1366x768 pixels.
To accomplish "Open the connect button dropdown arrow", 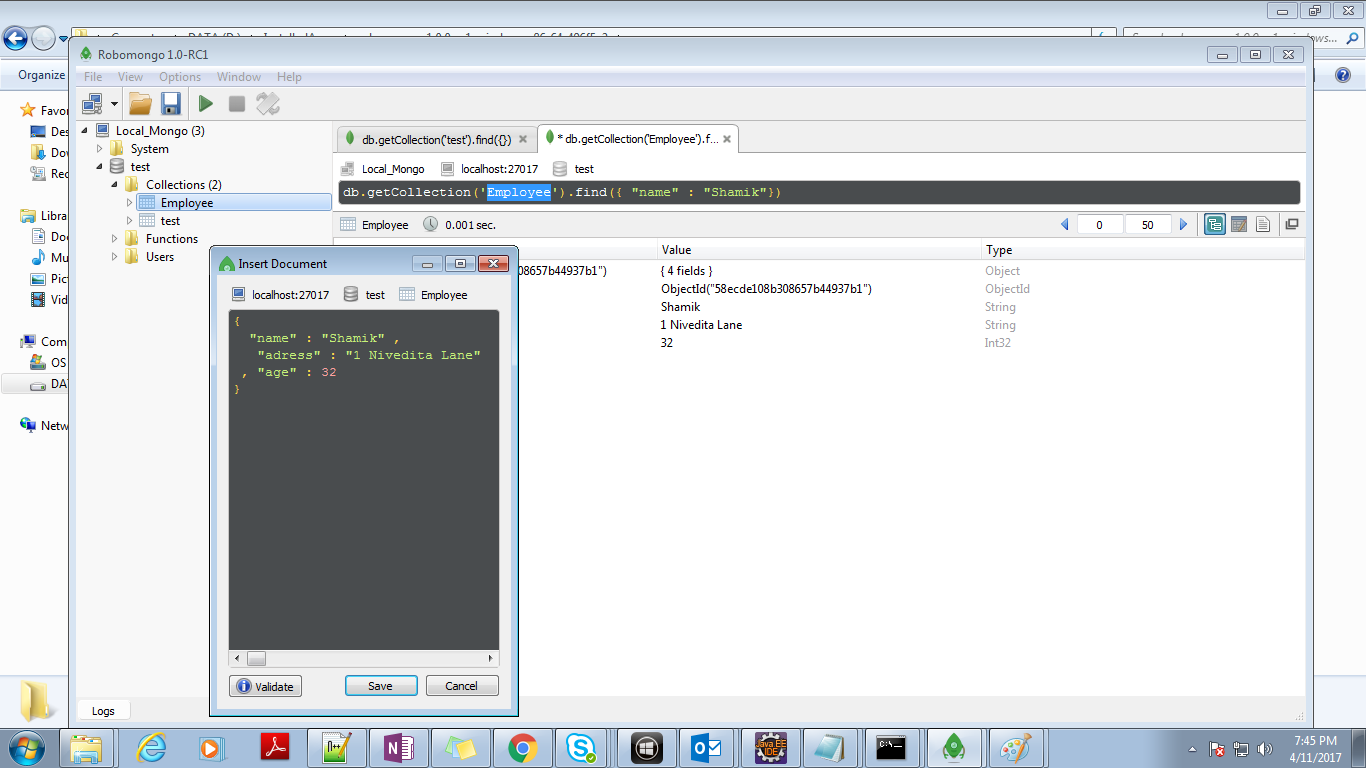I will (x=114, y=103).
